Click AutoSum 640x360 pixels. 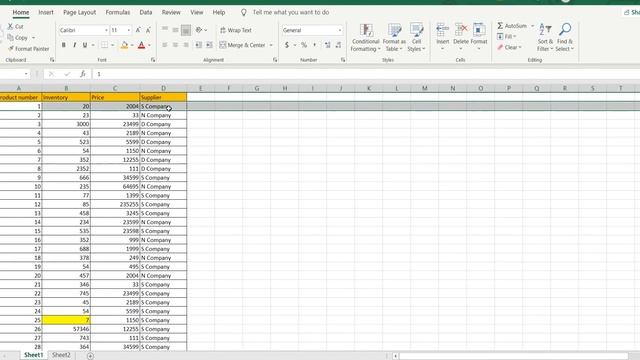coord(512,26)
